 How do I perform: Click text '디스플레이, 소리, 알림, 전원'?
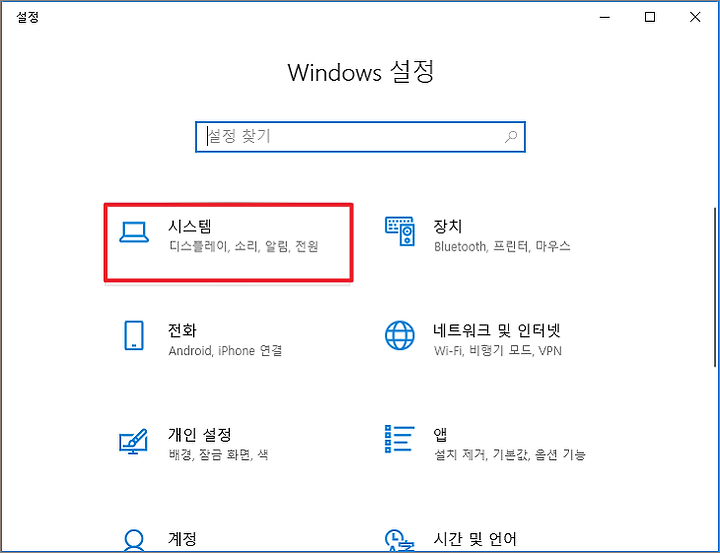[244, 247]
